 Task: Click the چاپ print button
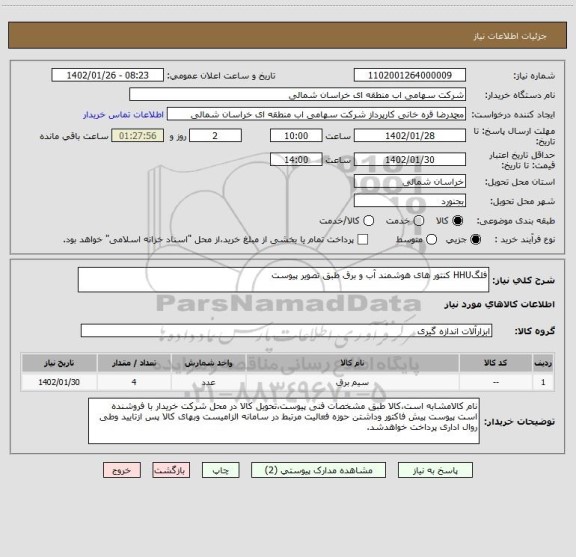click(x=221, y=470)
